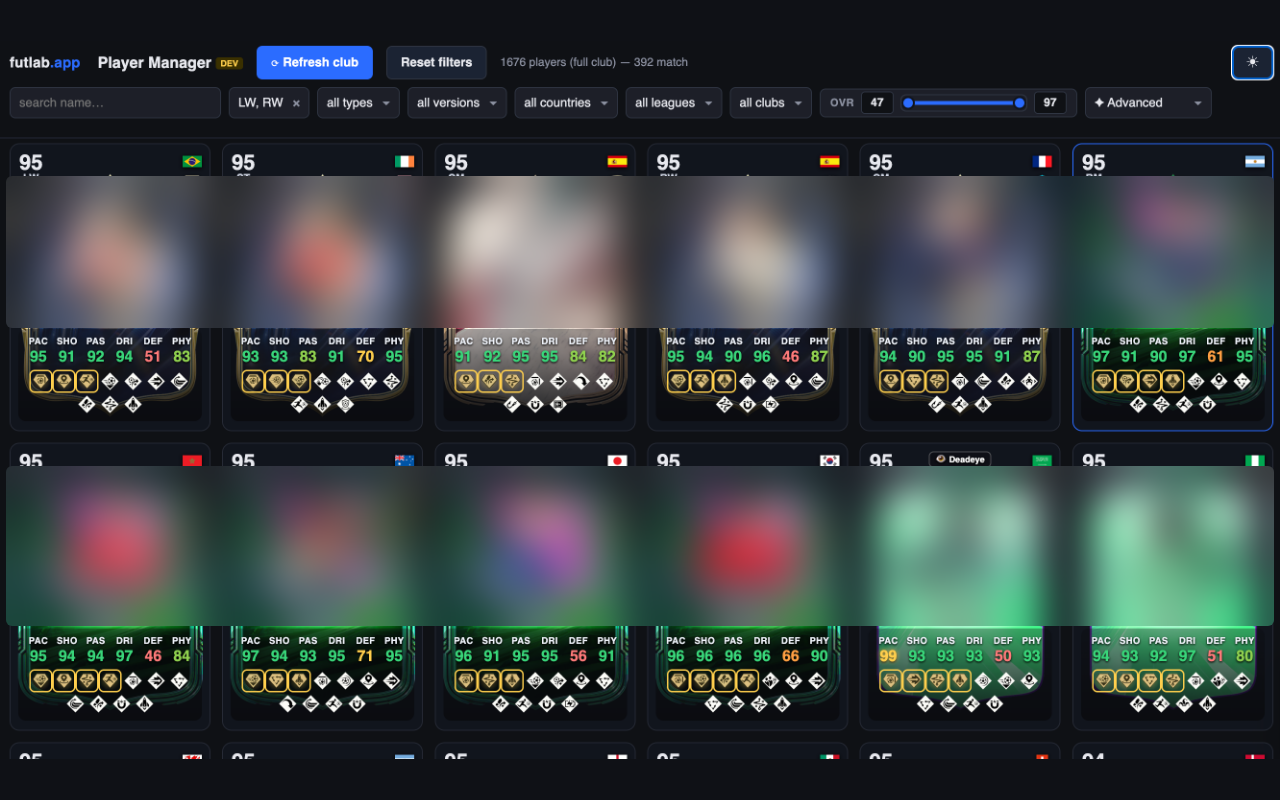Click the OVR slider left handle
The image size is (1280, 800).
(908, 103)
